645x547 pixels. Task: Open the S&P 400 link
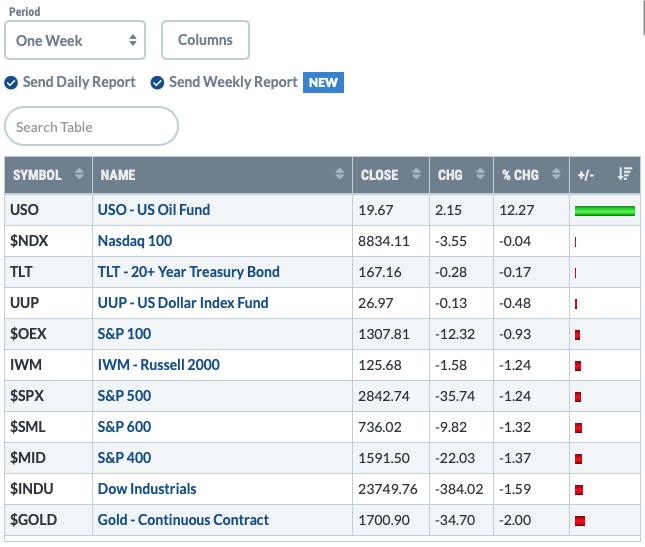pyautogui.click(x=124, y=458)
